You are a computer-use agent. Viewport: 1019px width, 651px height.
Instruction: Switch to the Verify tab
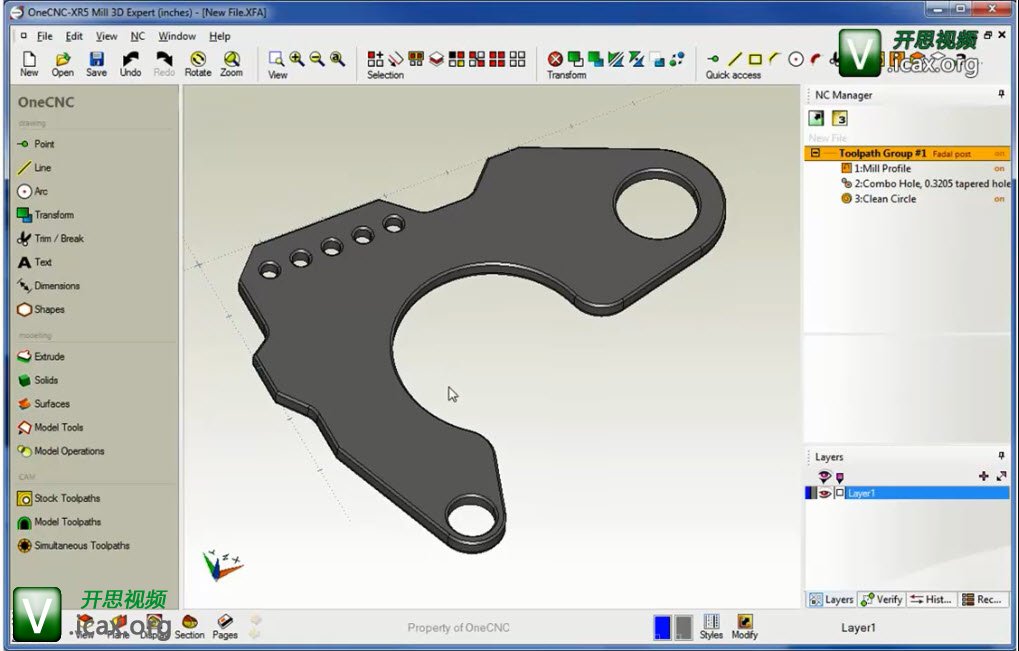[x=881, y=599]
